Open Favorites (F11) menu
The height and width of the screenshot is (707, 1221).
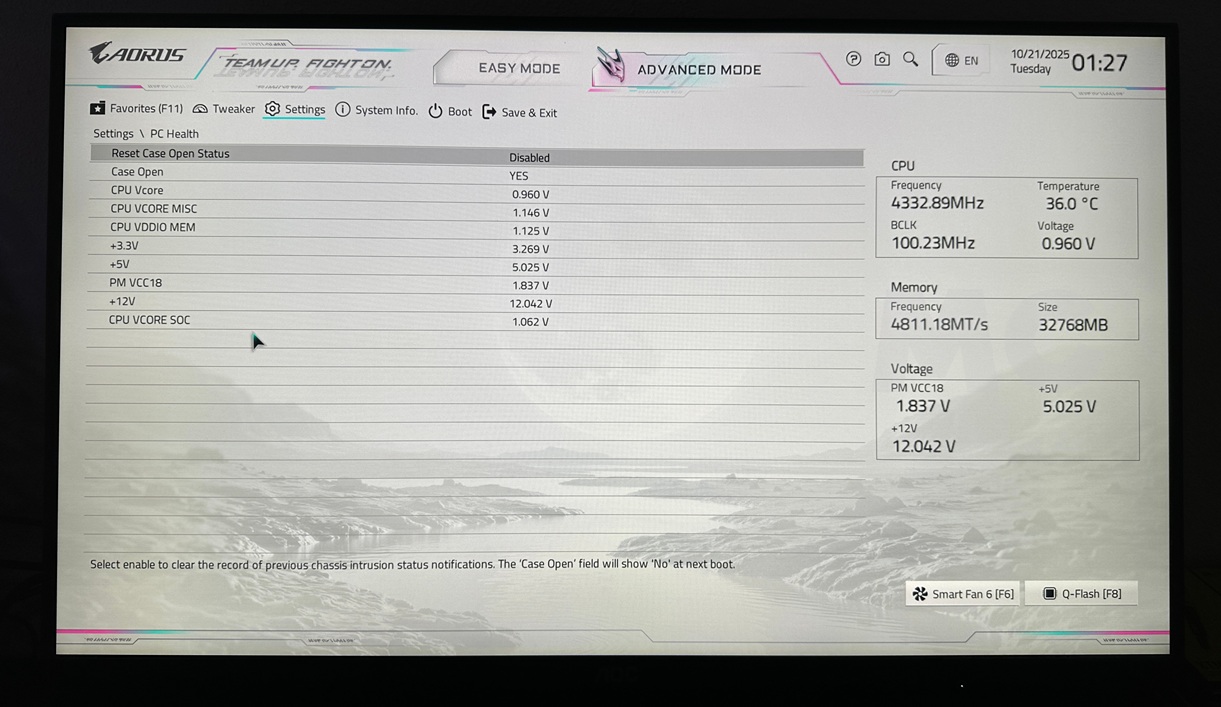point(136,108)
